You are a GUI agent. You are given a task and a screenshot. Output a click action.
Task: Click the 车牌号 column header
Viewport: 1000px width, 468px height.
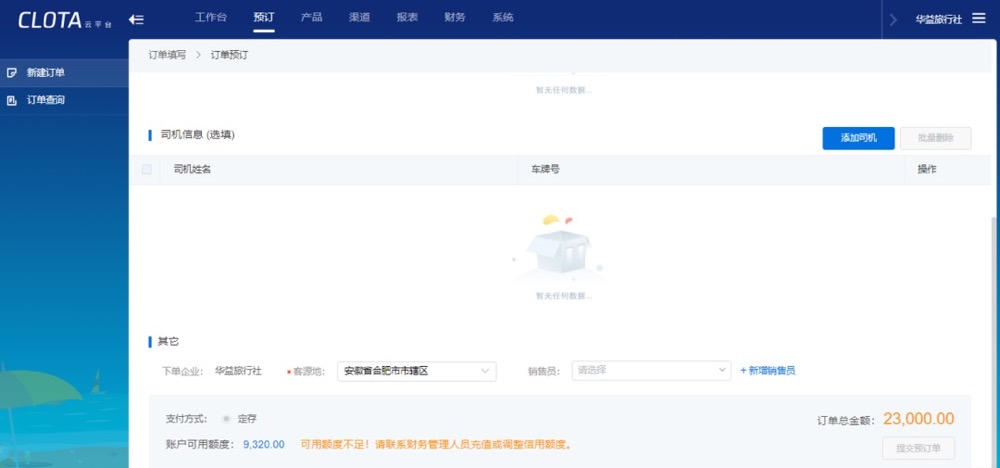click(x=546, y=170)
